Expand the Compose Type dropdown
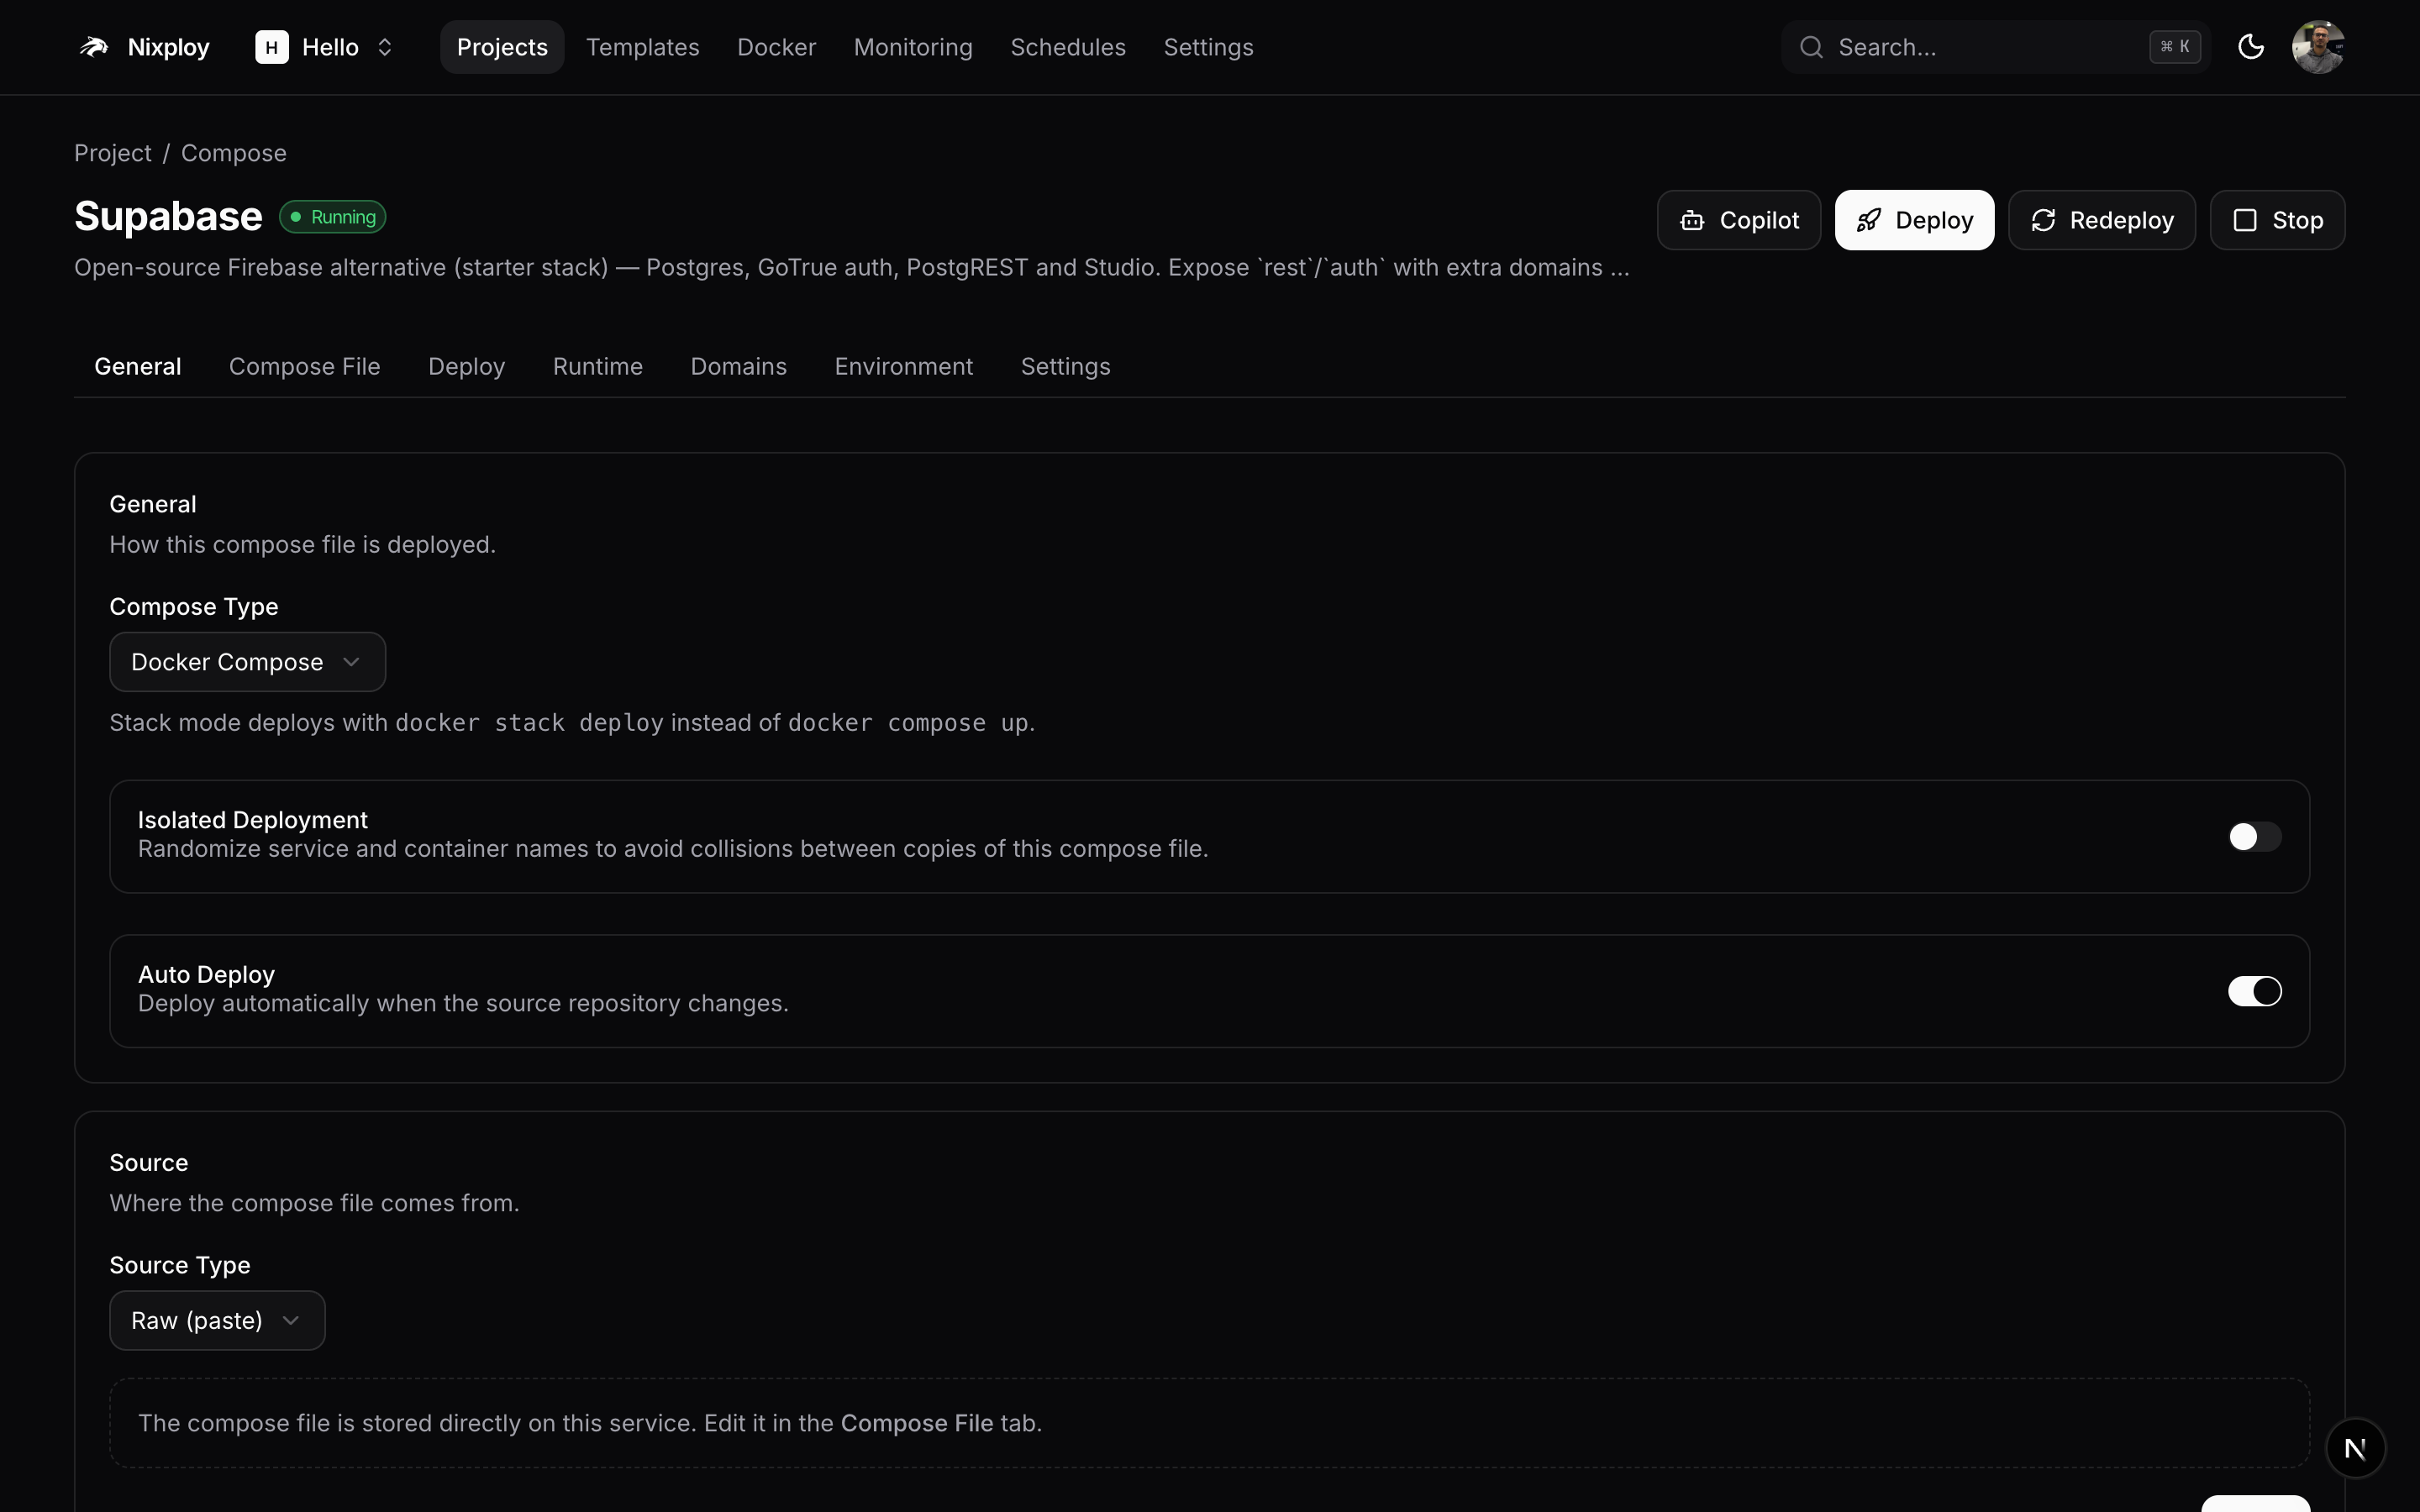The width and height of the screenshot is (2420, 1512). [x=247, y=662]
